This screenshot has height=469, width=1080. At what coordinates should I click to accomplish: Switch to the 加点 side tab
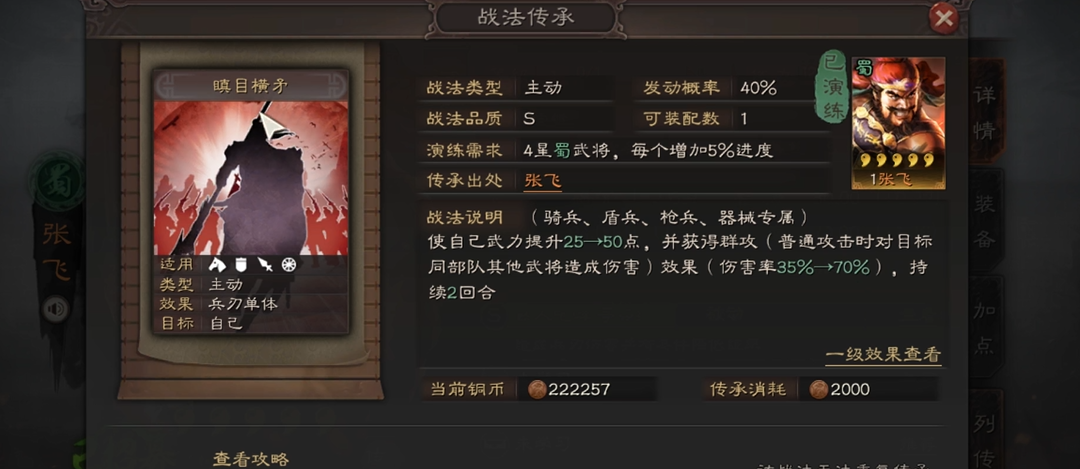(x=986, y=327)
